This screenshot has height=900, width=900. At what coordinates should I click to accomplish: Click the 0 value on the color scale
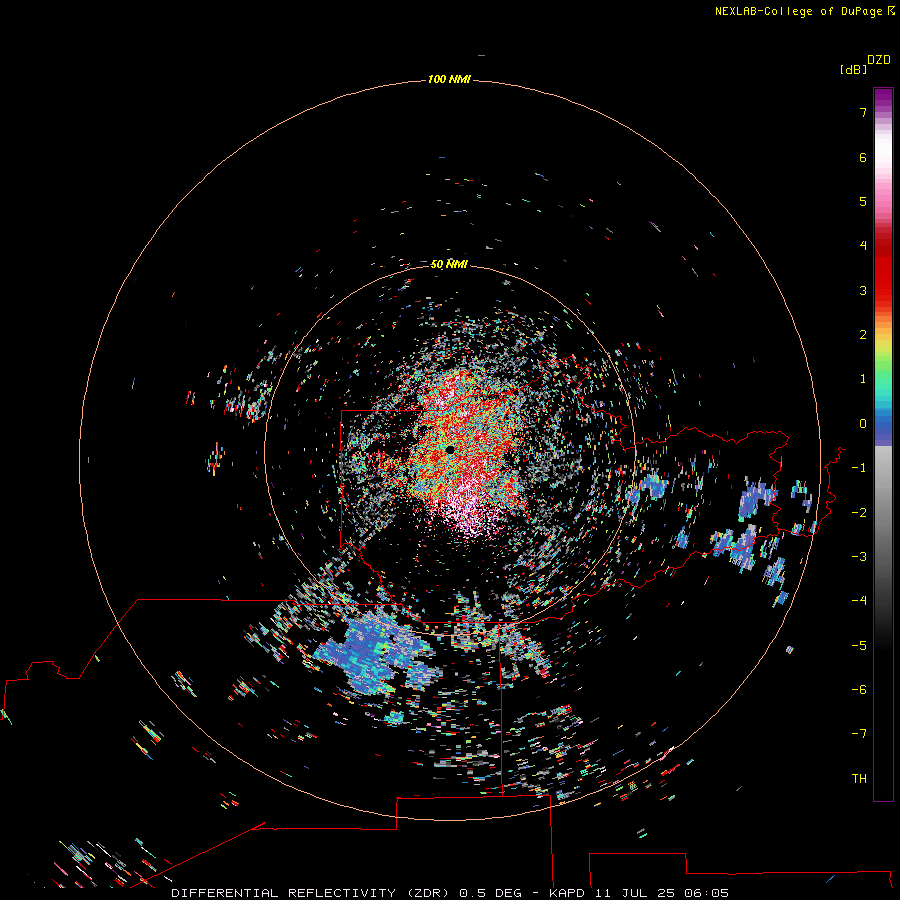click(x=863, y=424)
